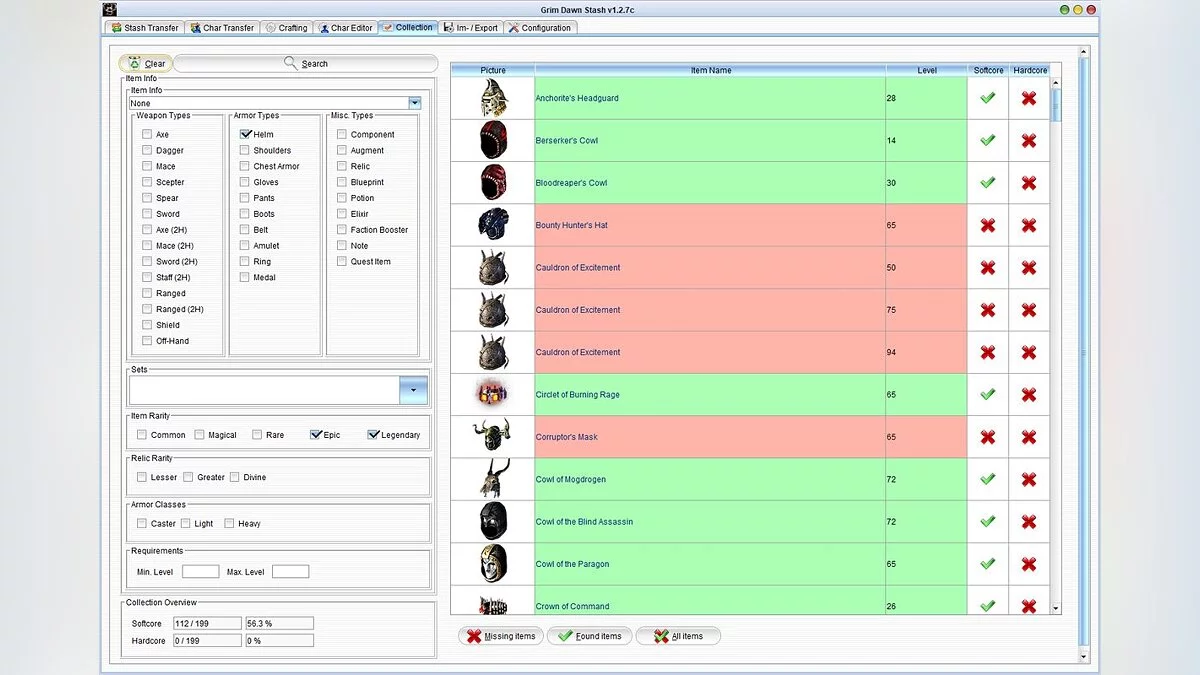
Task: Click the Anchorite's Headguard item picture
Action: coord(492,98)
